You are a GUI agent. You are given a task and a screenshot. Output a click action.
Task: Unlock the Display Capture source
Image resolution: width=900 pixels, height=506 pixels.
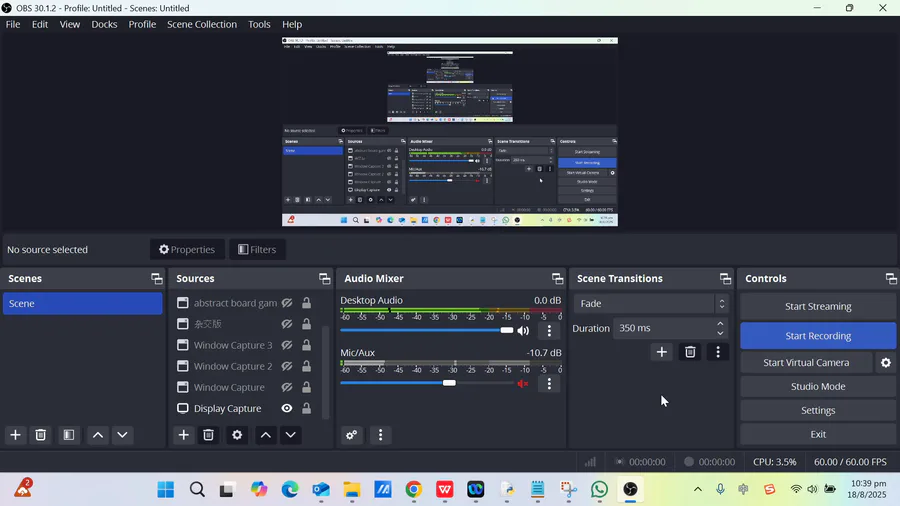pos(307,408)
